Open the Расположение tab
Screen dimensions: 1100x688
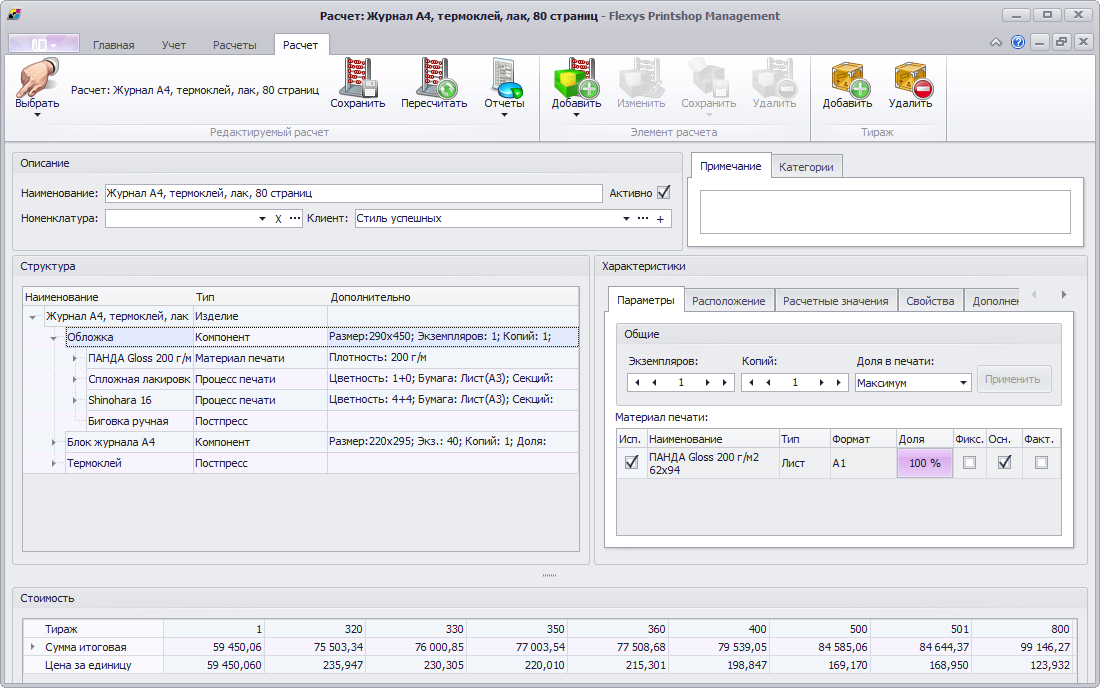pos(728,301)
